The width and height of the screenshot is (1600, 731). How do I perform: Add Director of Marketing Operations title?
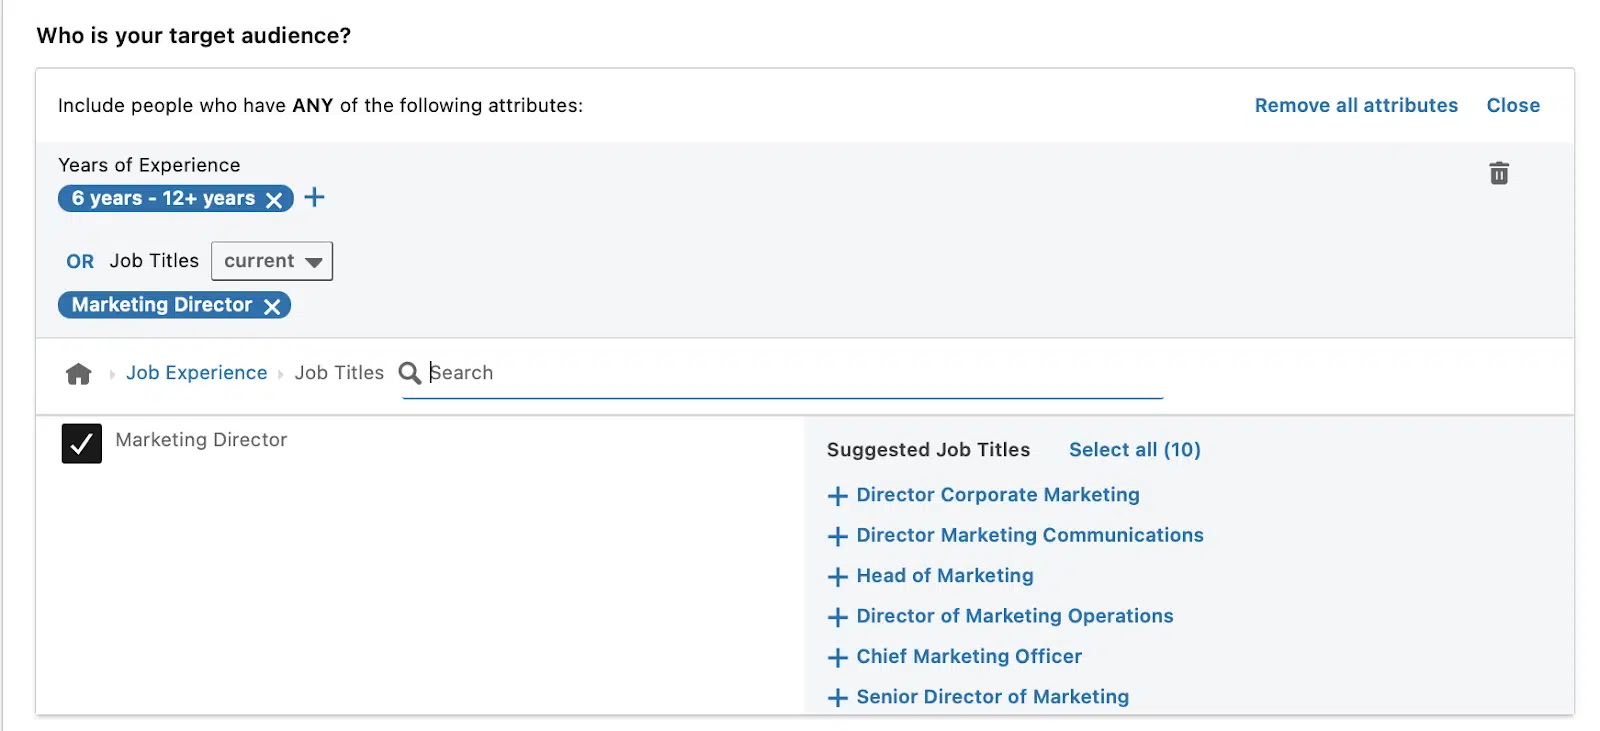pyautogui.click(x=1014, y=616)
